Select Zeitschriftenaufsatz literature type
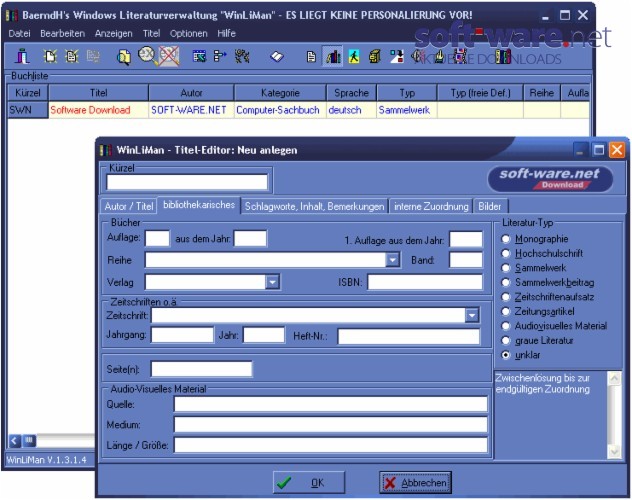 pyautogui.click(x=505, y=297)
